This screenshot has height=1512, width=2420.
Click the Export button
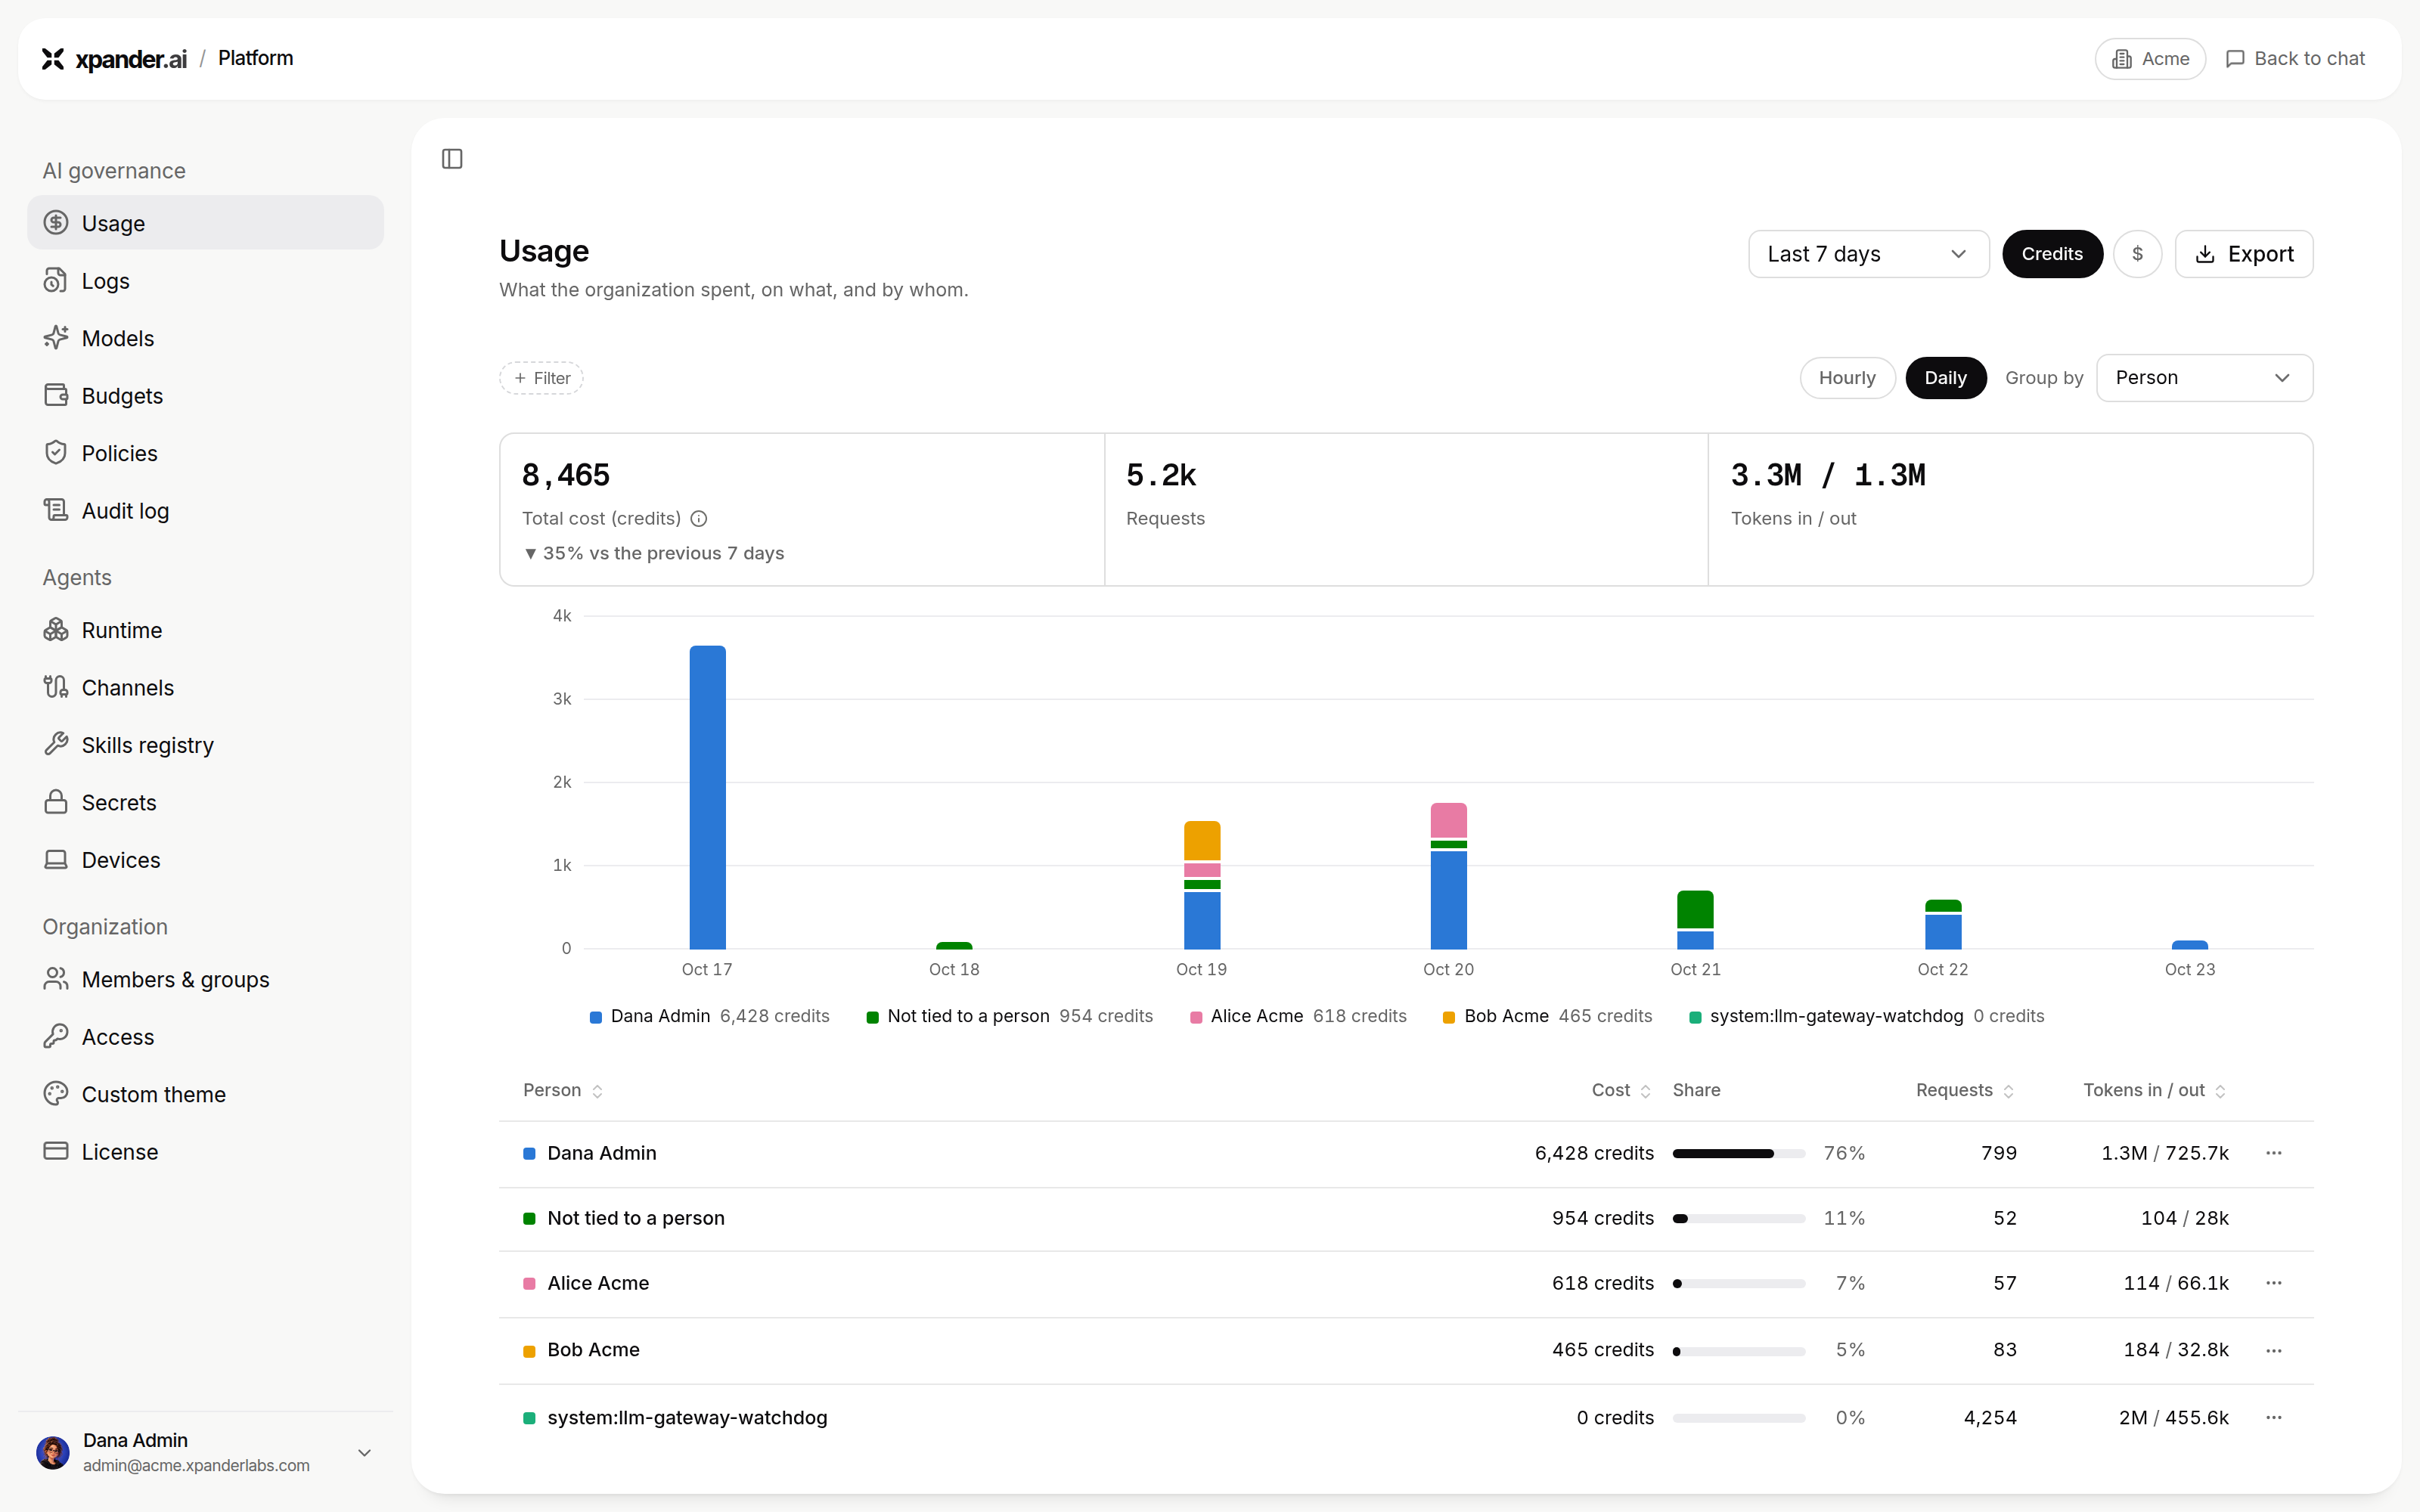click(x=2243, y=254)
